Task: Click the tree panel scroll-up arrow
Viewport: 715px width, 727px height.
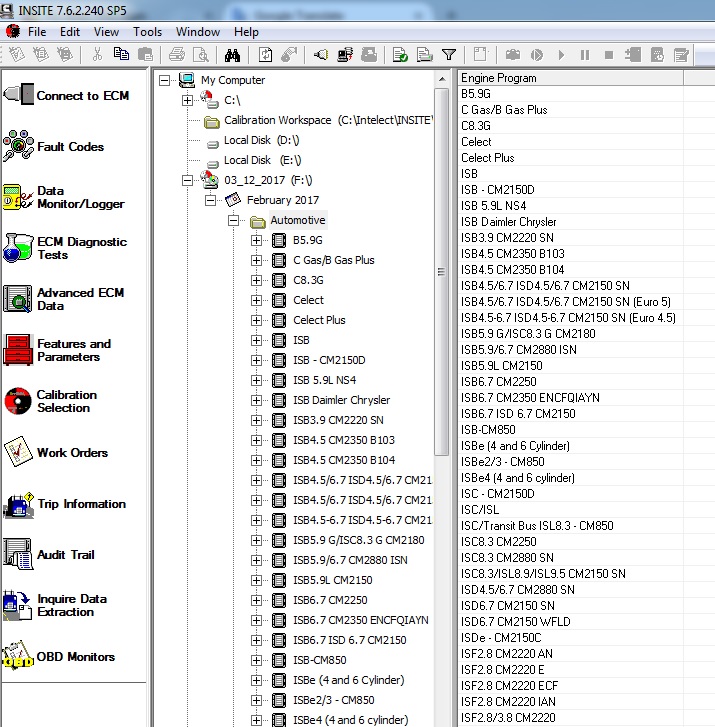Action: tap(442, 79)
